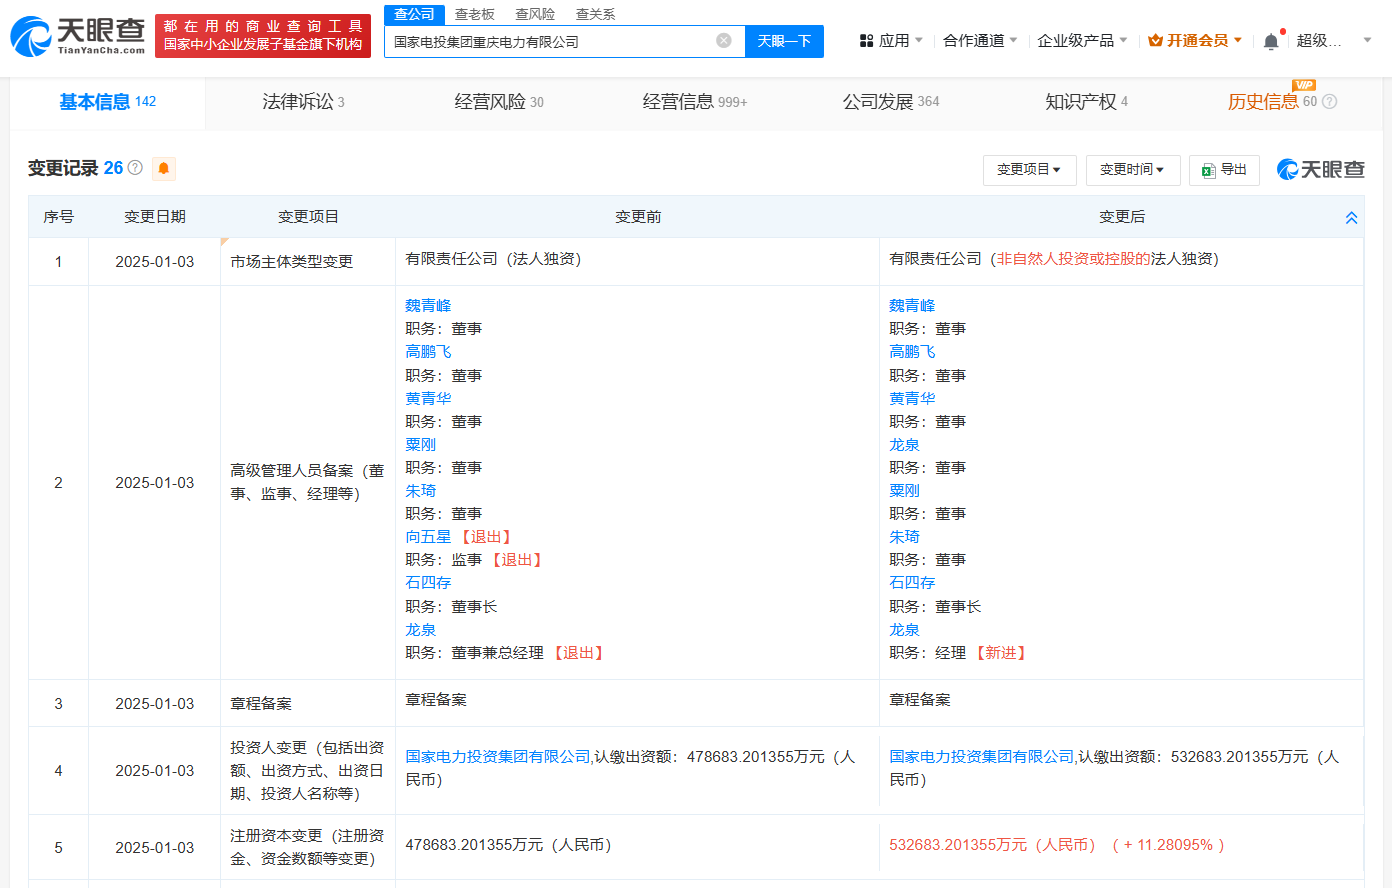Viewport: 1392px width, 888px height.
Task: Click the 532683.201355万元 (+11.28095%) value
Action: [x=1056, y=845]
